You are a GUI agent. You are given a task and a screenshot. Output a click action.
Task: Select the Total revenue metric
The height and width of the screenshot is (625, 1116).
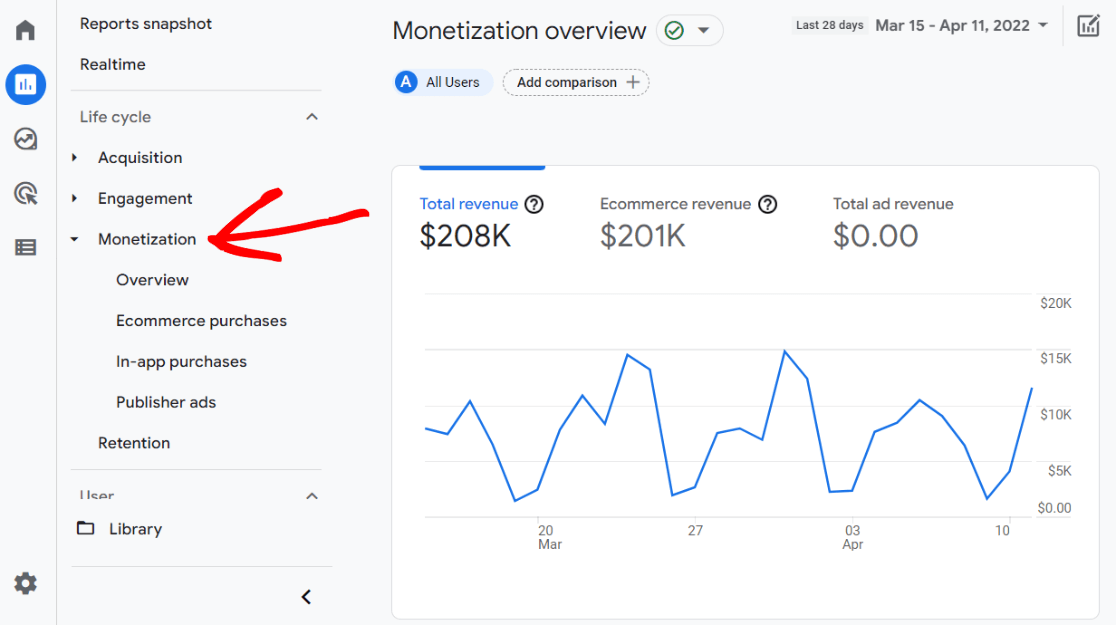pos(468,204)
